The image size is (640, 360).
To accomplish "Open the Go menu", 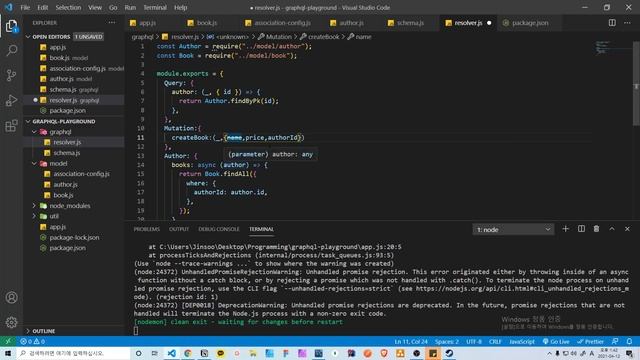I will (113, 7).
